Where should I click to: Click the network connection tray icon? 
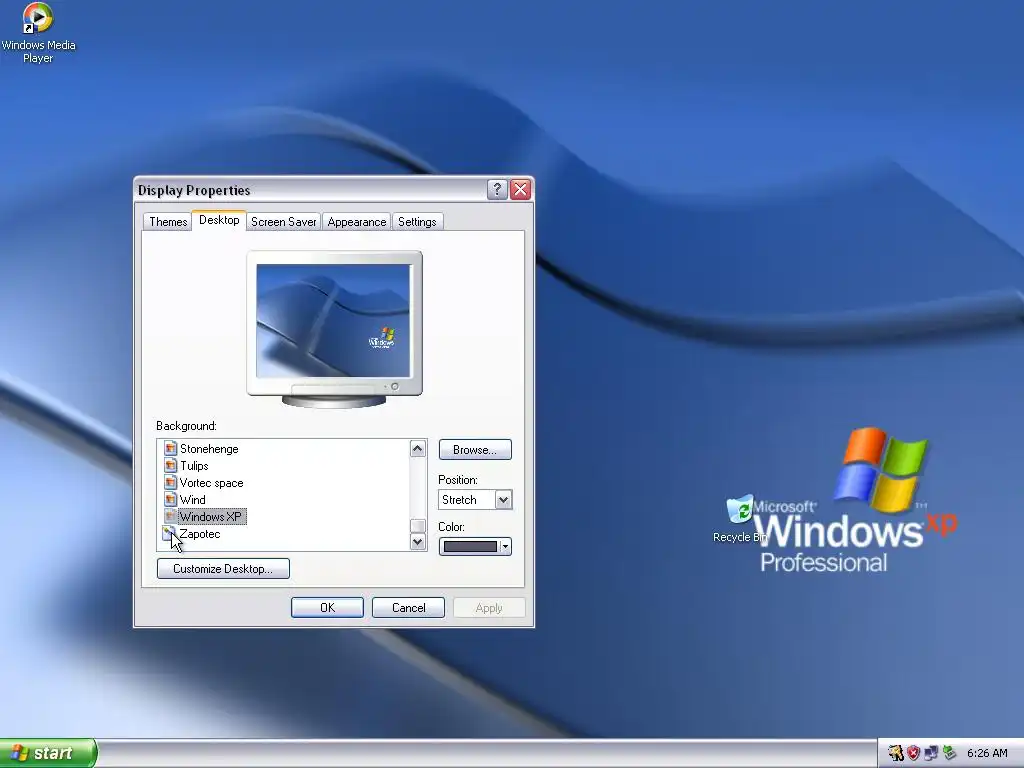point(931,754)
